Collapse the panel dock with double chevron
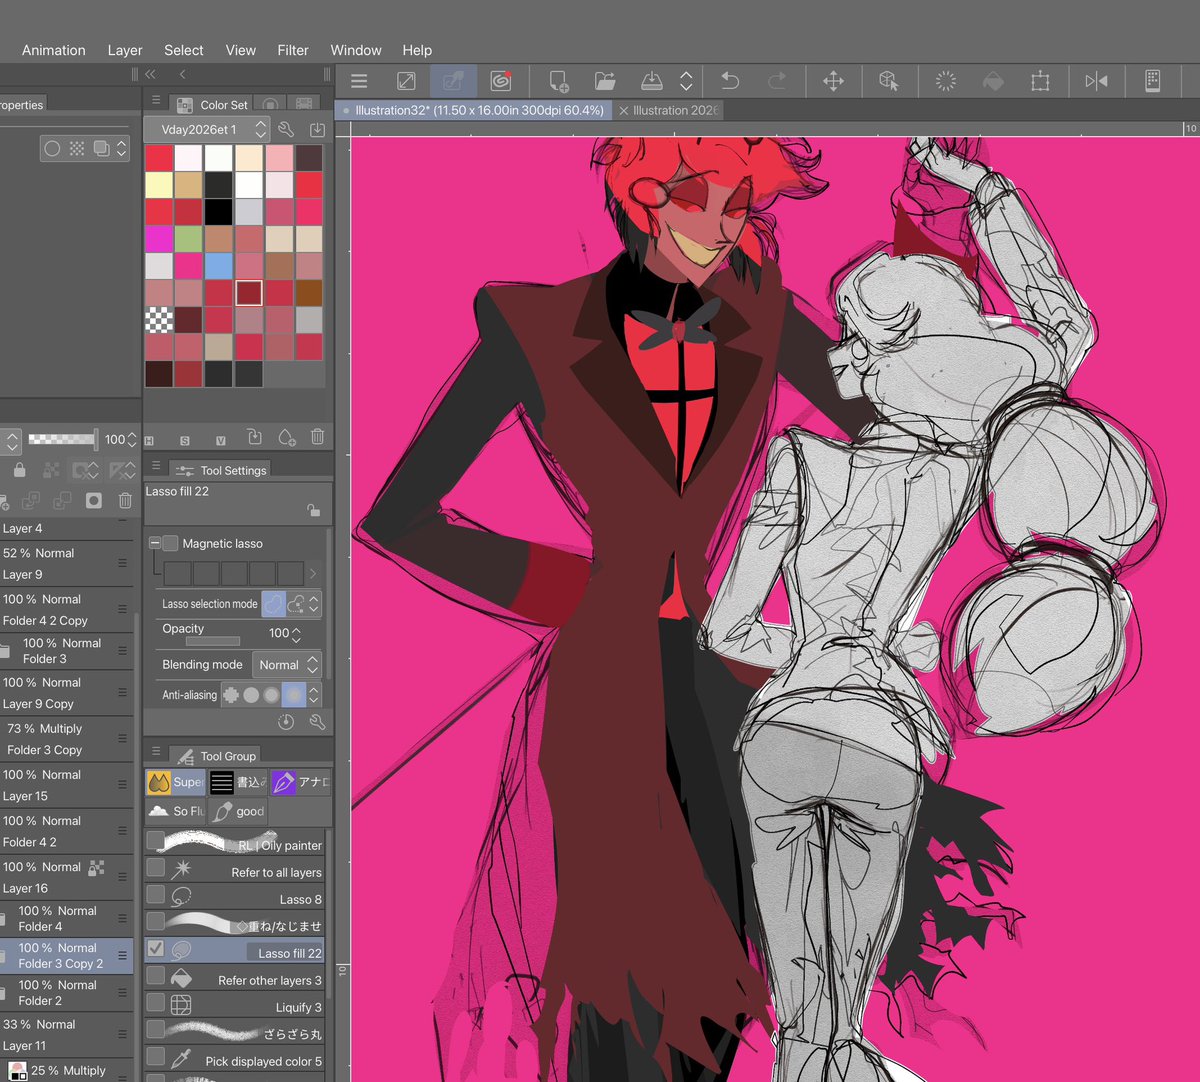Image resolution: width=1200 pixels, height=1082 pixels. pyautogui.click(x=150, y=74)
